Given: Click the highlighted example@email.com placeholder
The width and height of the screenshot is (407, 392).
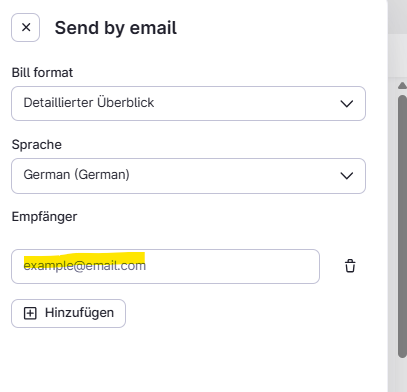Looking at the screenshot, I should pyautogui.click(x=85, y=265).
